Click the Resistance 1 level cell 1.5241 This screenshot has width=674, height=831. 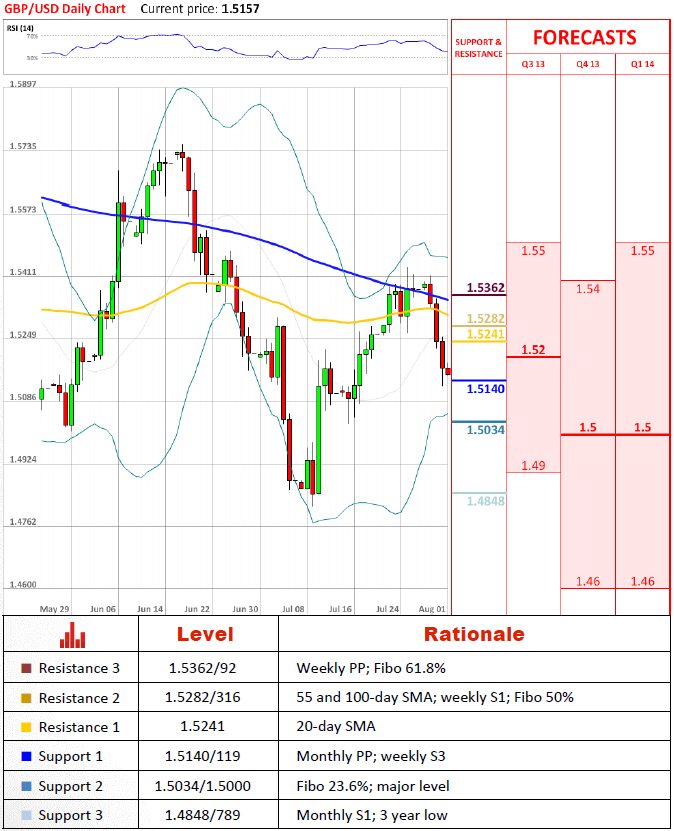[x=202, y=726]
